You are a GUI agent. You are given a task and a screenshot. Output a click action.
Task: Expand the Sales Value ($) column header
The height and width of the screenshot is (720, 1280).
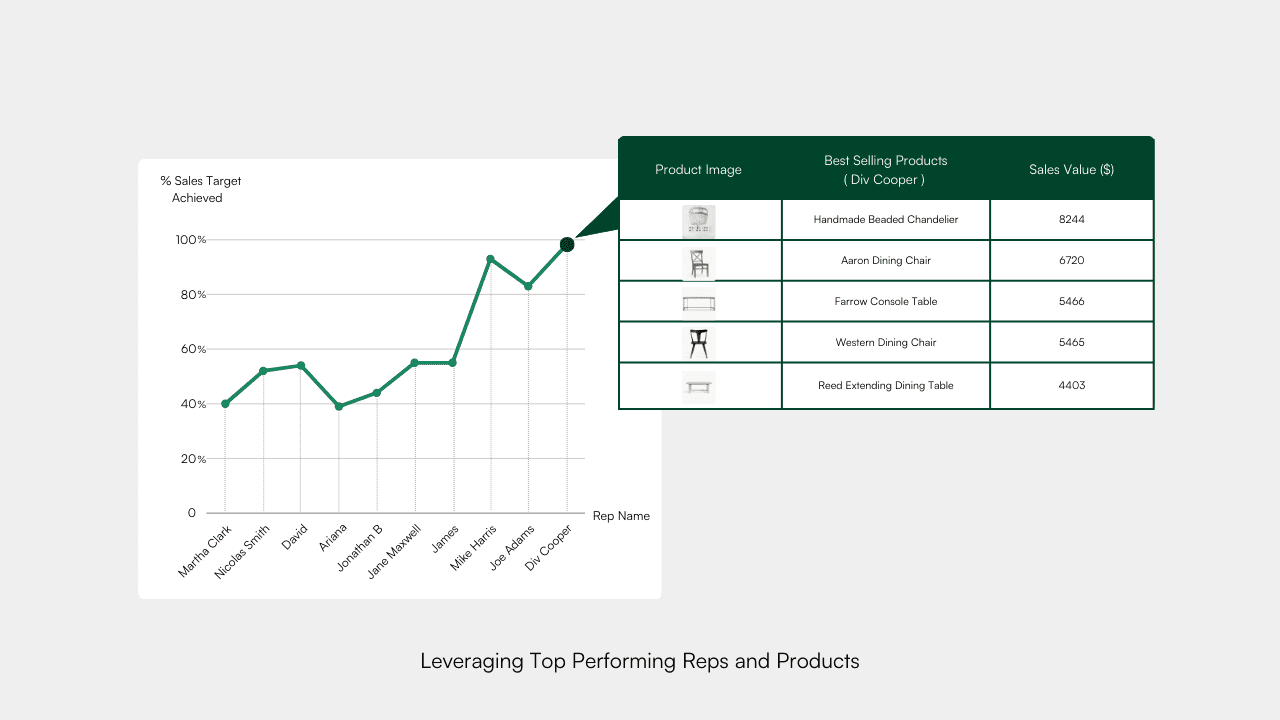[x=1071, y=170]
